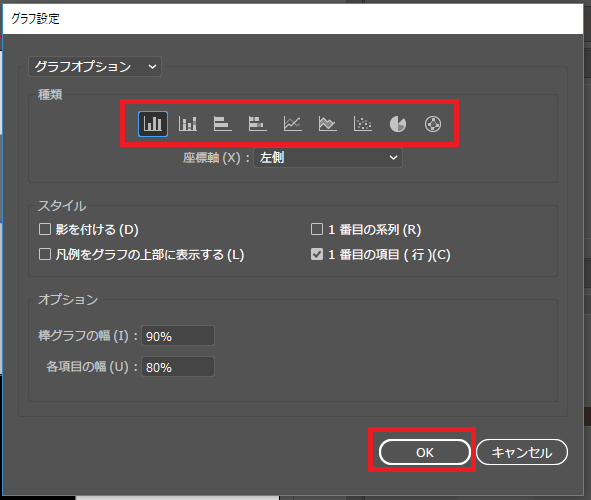Viewport: 591px width, 500px height.
Task: Select the column graph type icon
Action: (153, 124)
